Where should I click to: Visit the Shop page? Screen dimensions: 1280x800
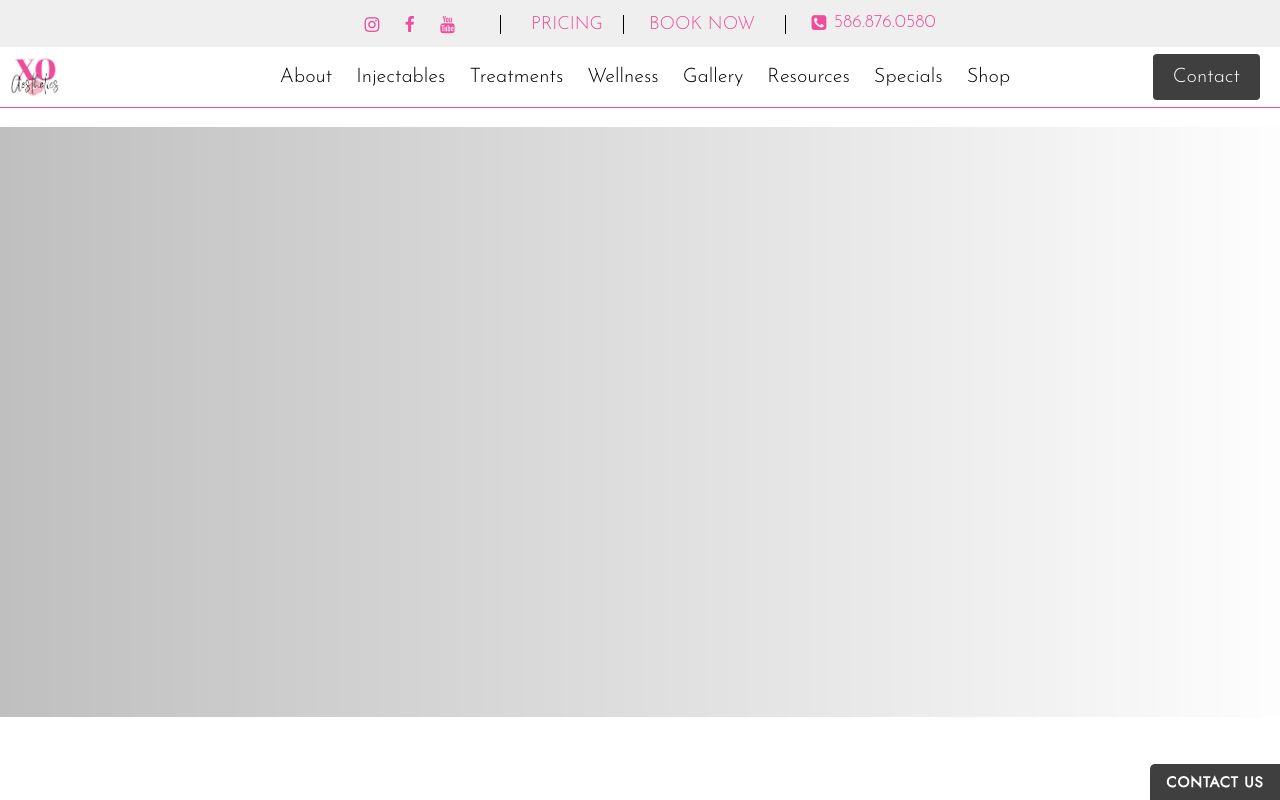tap(988, 77)
